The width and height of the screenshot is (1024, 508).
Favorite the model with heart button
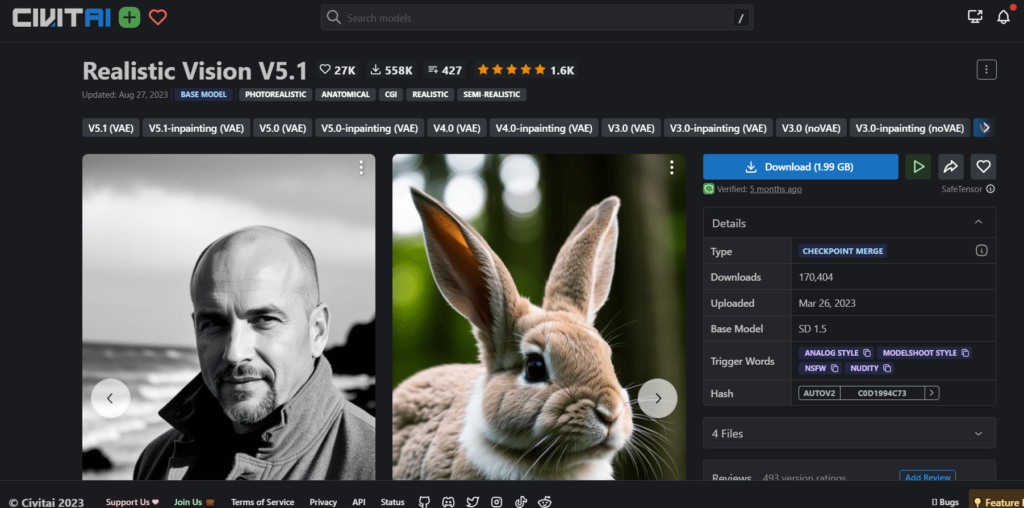pos(983,167)
